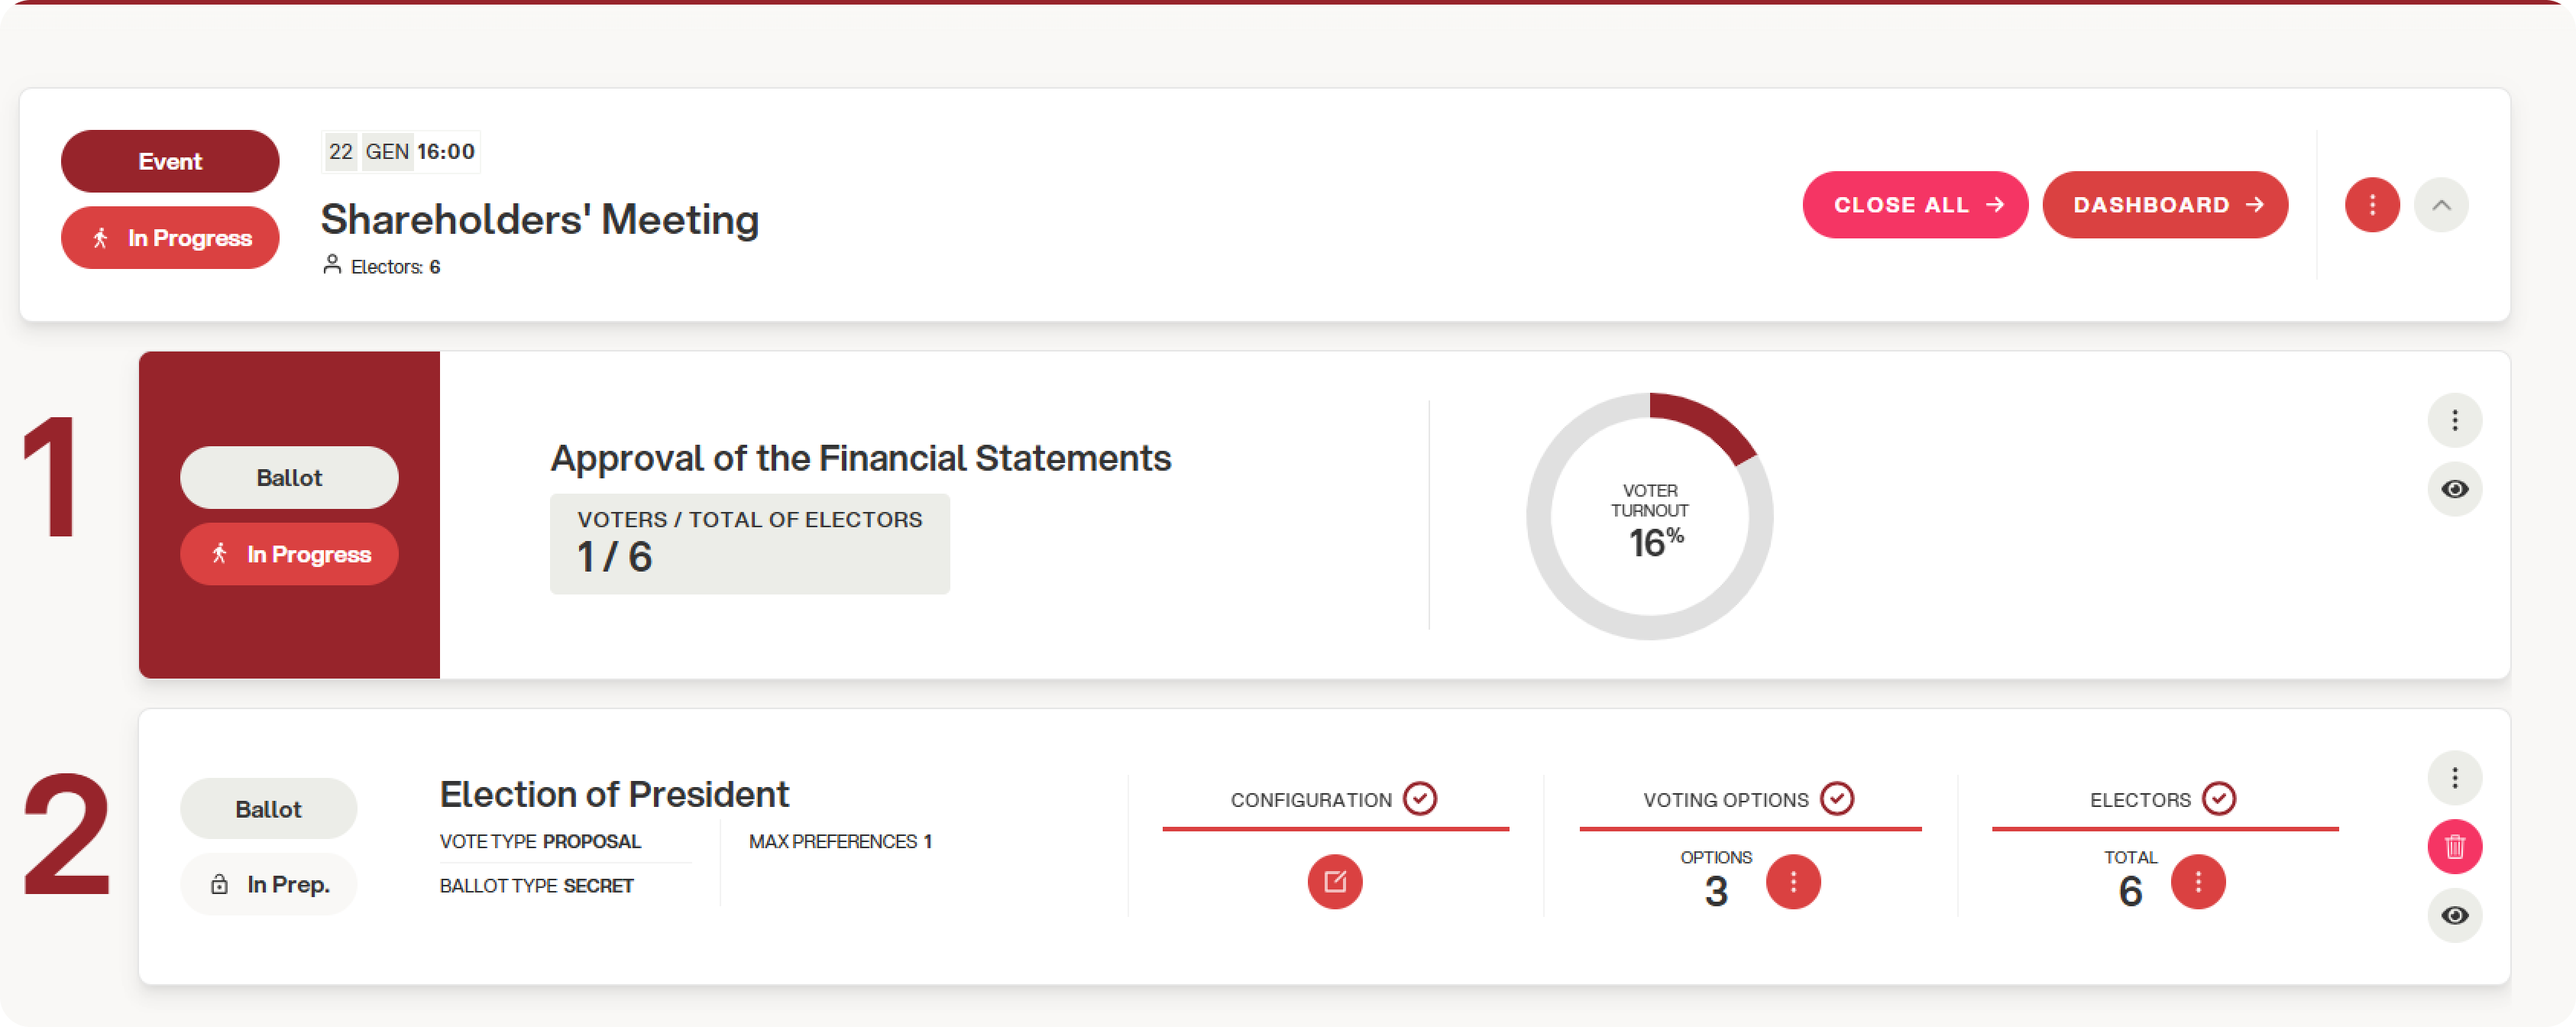Open the Election of President ballot's three-dot menu
This screenshot has height=1027, width=2576.
coord(2454,778)
